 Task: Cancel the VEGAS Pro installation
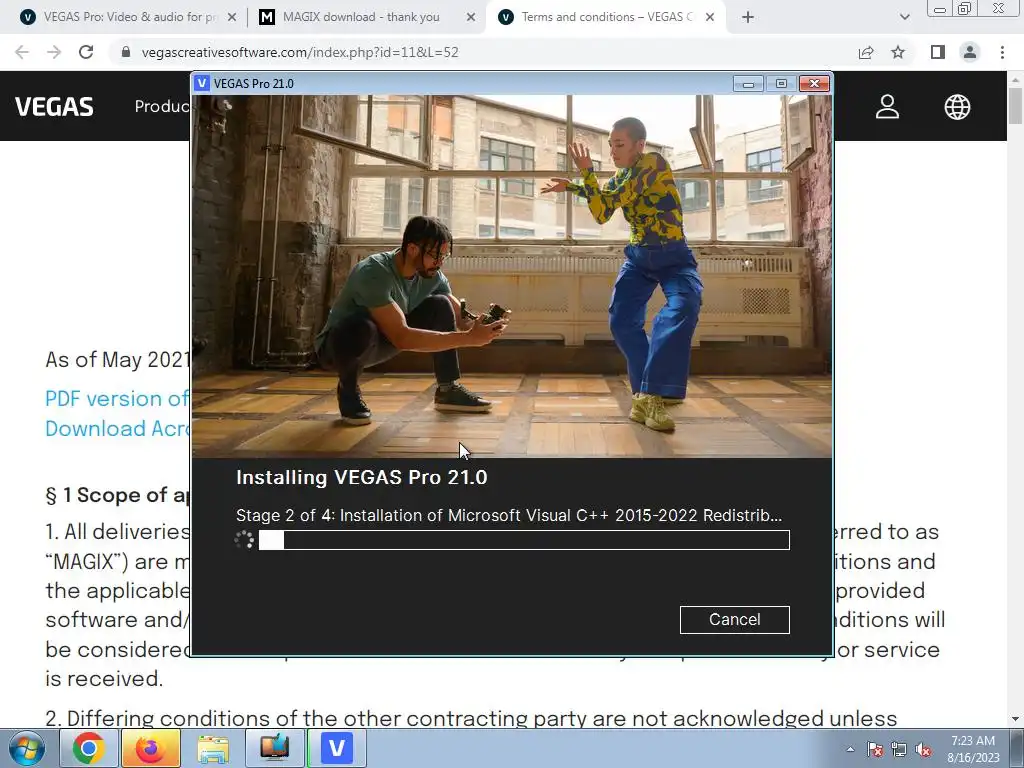click(x=734, y=619)
